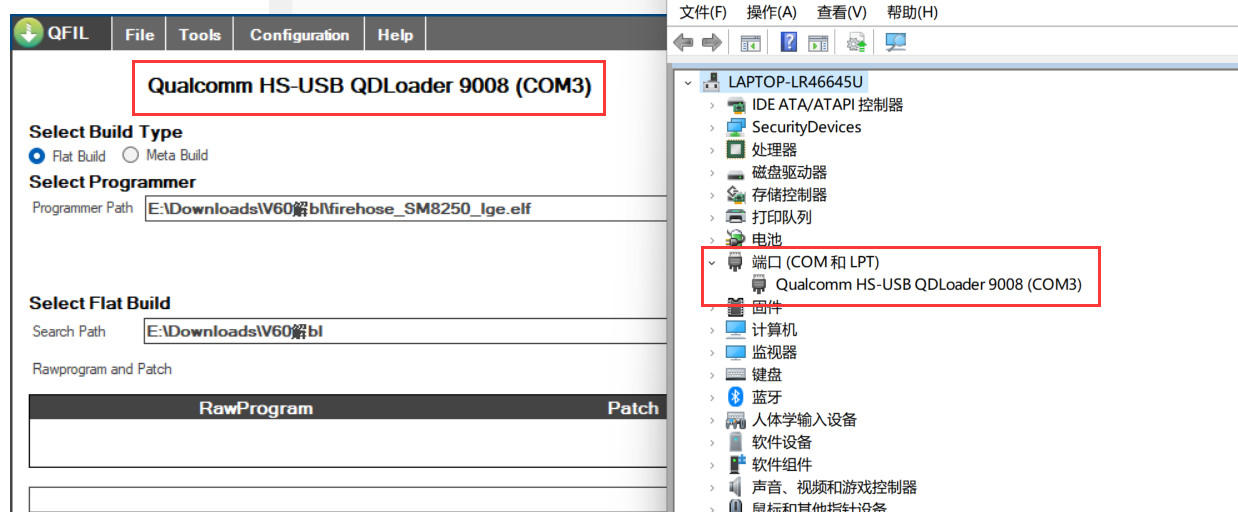This screenshot has height=512, width=1238.
Task: Click the Forward arrow in Device Manager toolbar
Action: click(x=712, y=42)
